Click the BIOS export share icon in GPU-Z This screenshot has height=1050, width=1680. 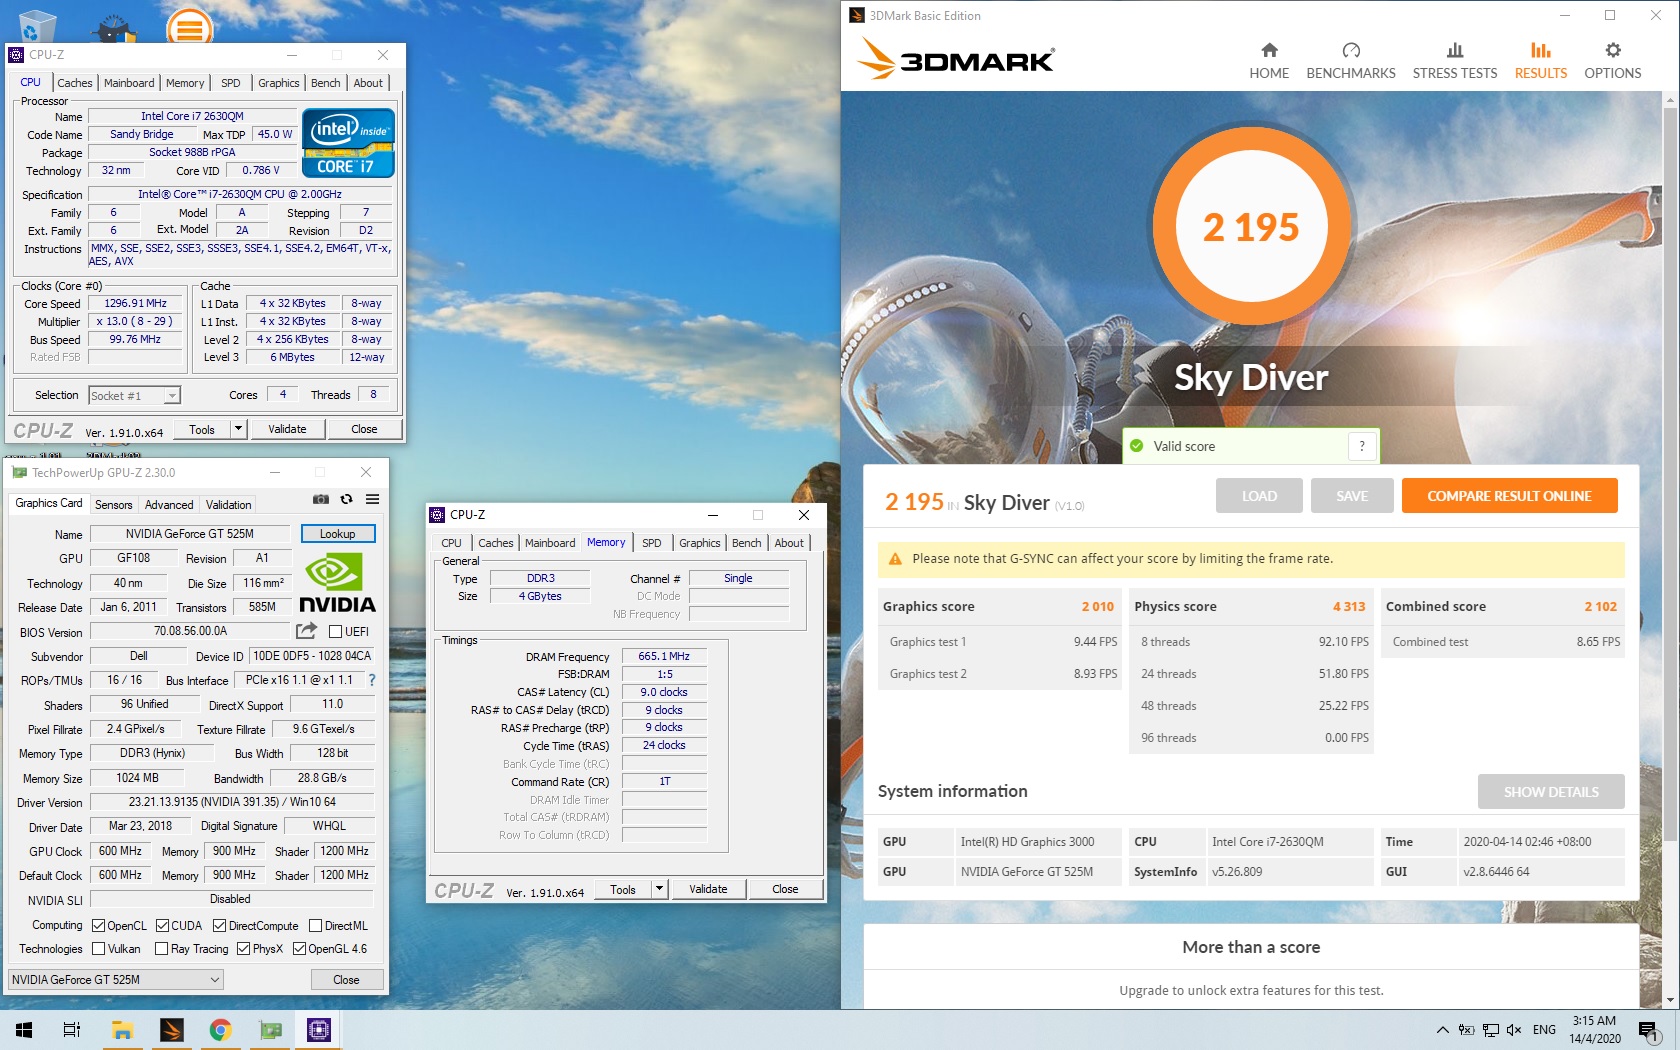coord(307,631)
